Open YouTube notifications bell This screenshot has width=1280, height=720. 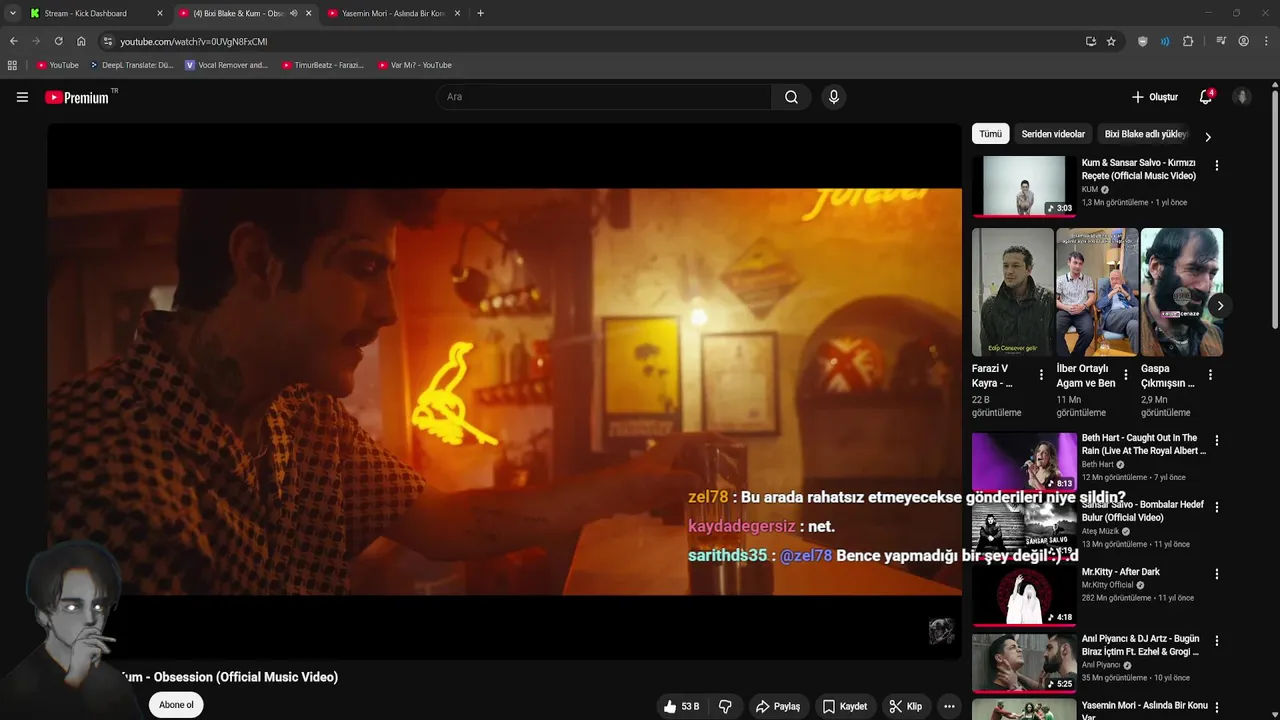(x=1206, y=97)
